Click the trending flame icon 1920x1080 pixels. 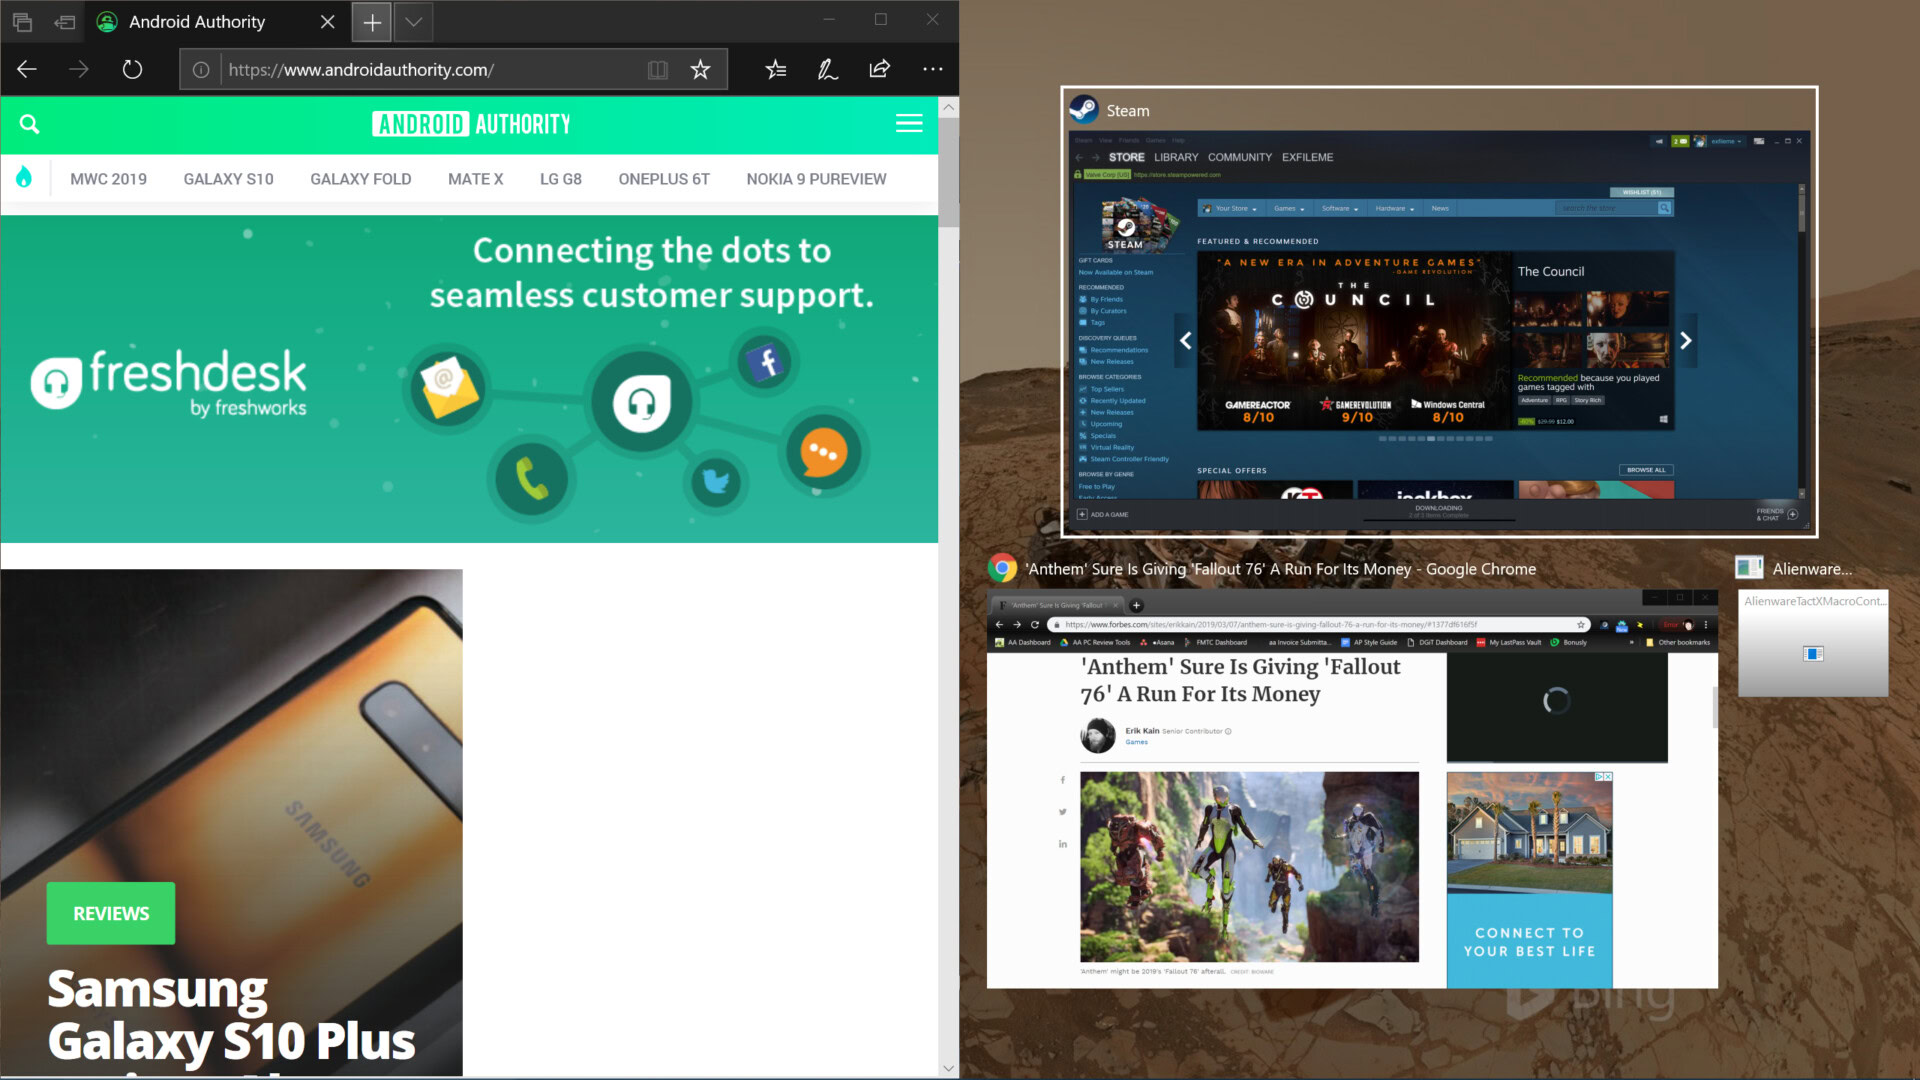click(x=24, y=178)
